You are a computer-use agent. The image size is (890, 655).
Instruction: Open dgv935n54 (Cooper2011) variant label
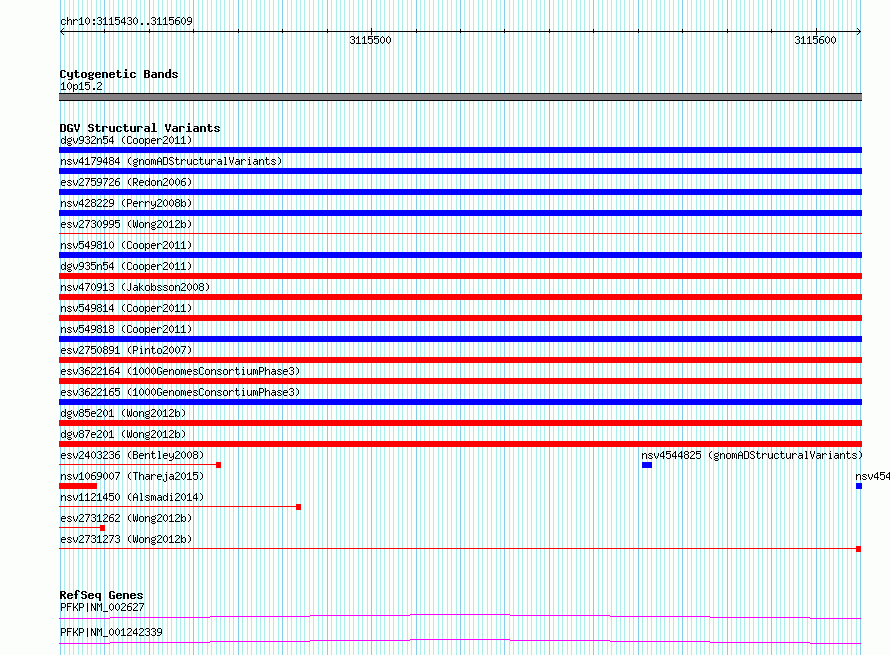pyautogui.click(x=126, y=266)
